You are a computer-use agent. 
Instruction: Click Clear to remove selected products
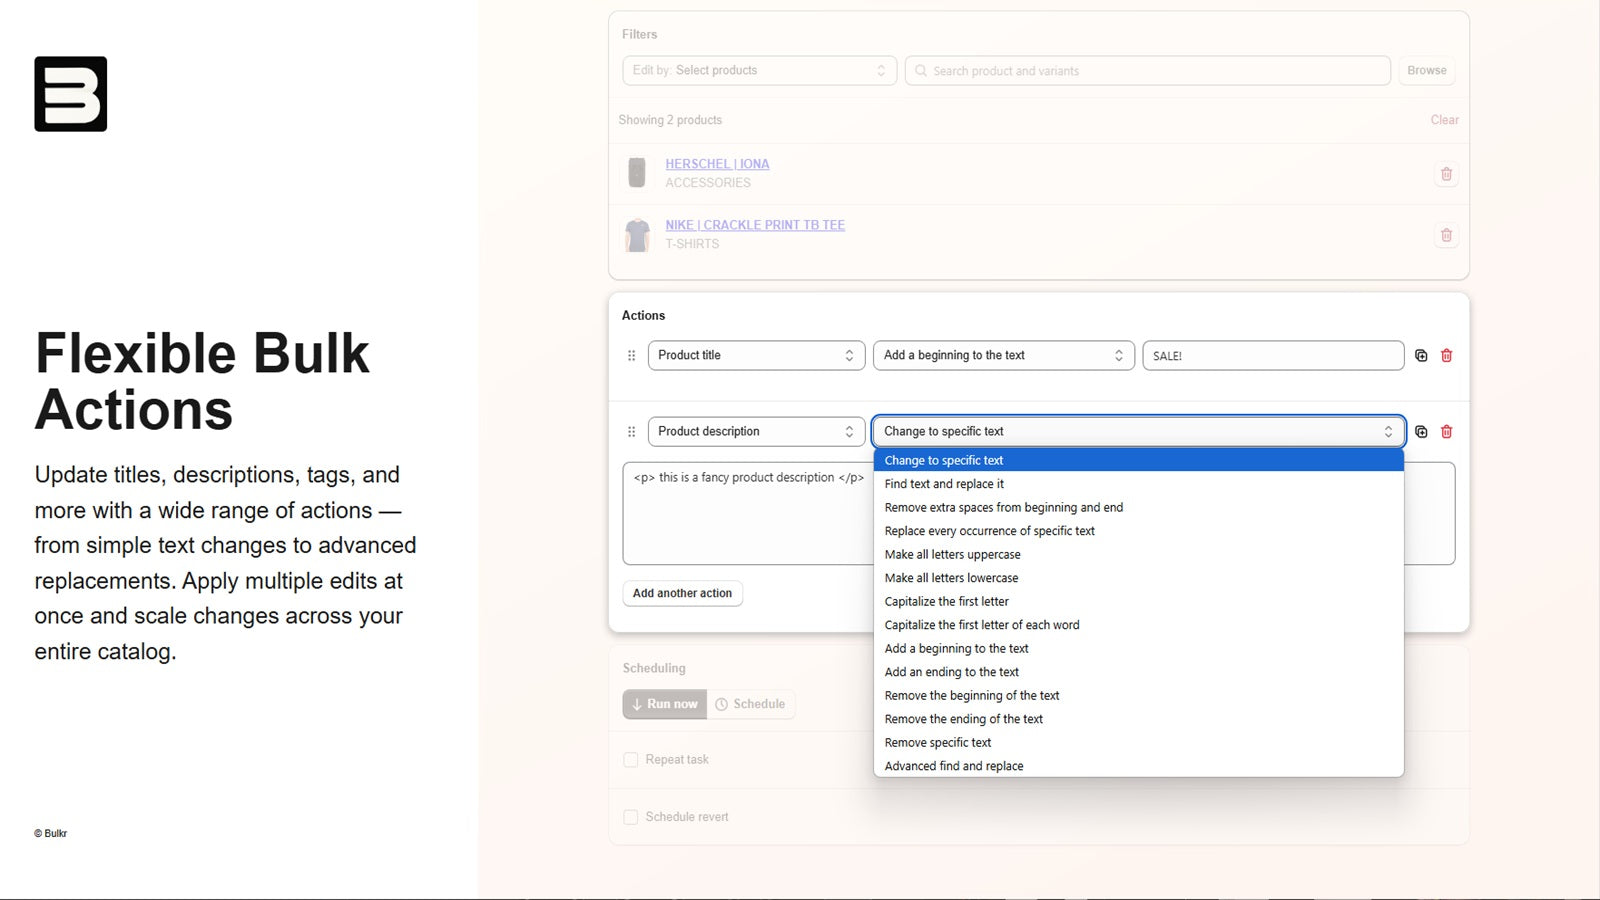click(x=1444, y=120)
